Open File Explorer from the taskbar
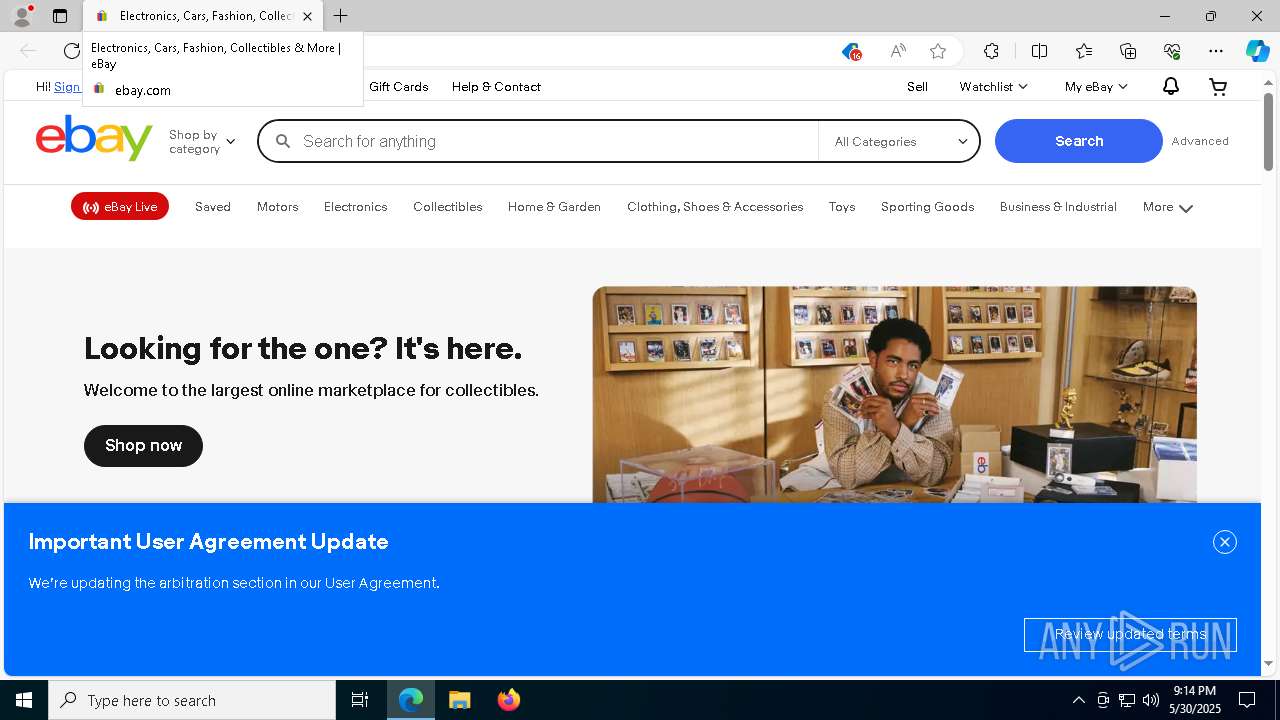 (460, 700)
